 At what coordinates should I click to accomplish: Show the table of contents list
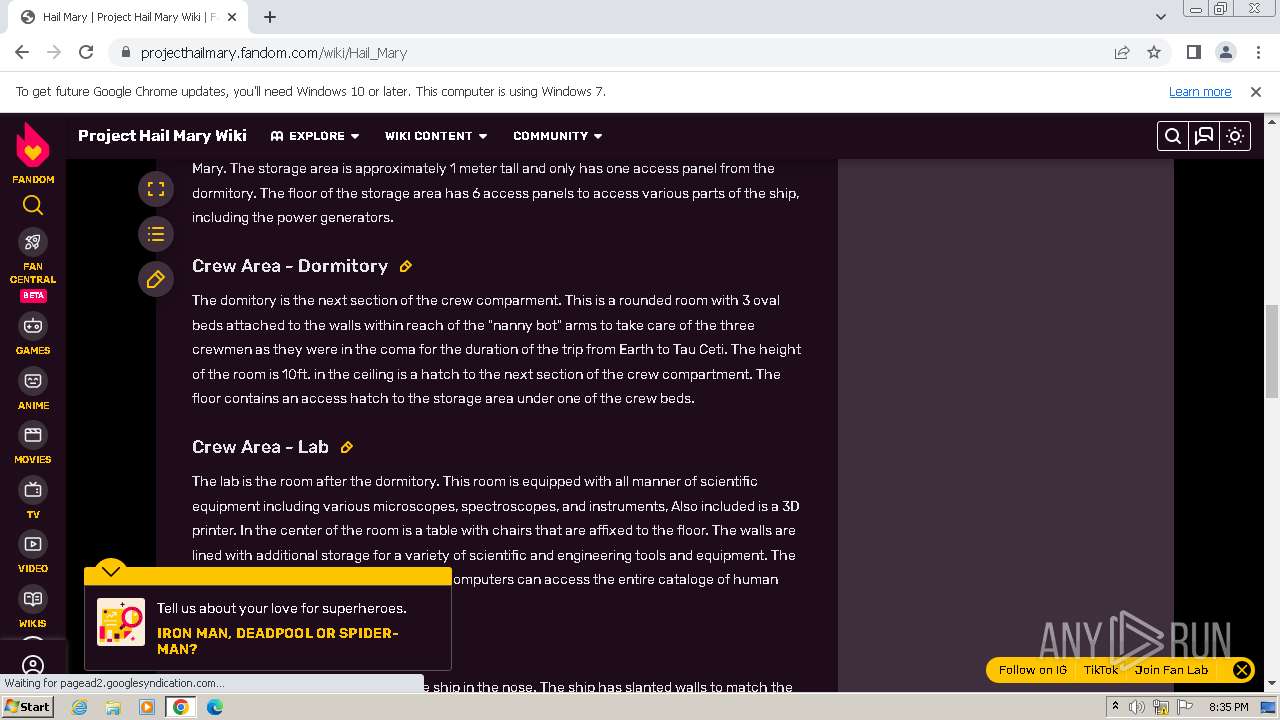[156, 234]
